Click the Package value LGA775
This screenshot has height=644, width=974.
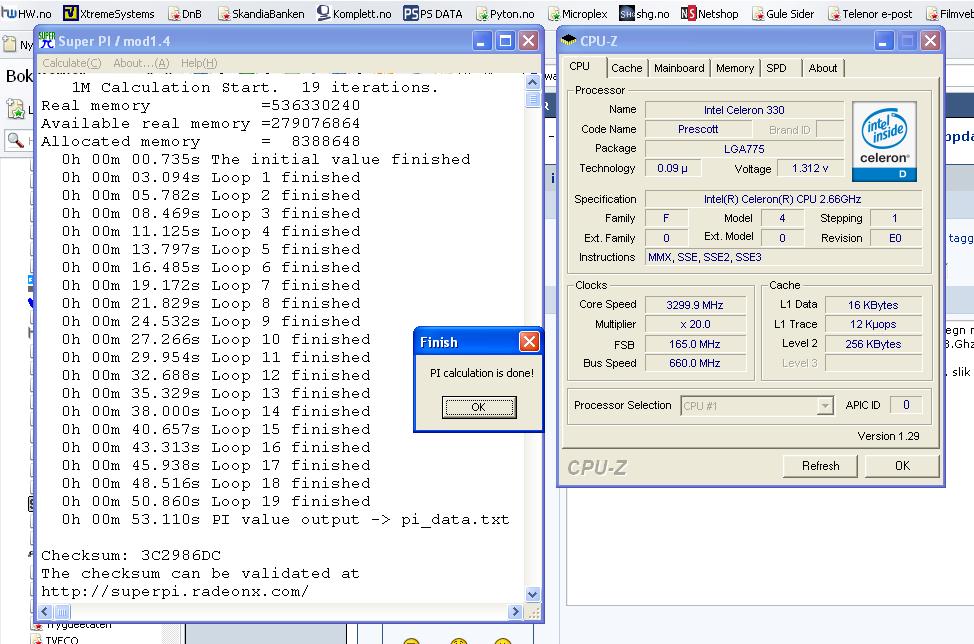744,149
